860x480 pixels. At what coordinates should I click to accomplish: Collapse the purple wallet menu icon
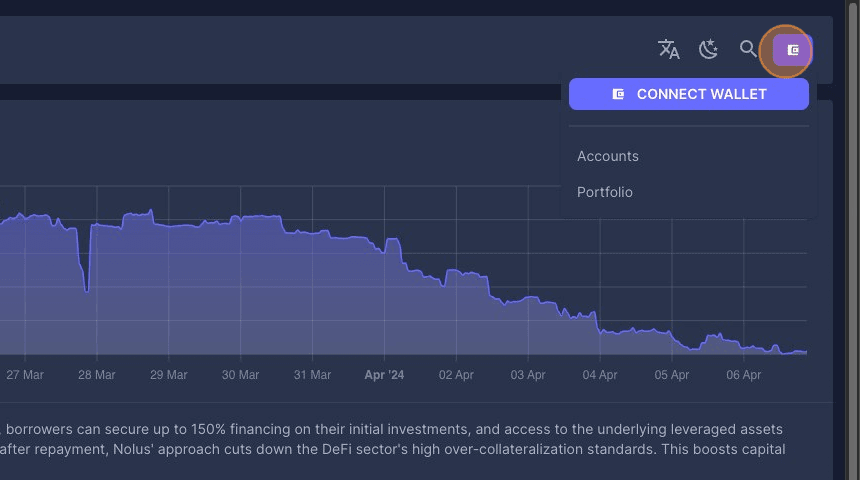pos(792,49)
